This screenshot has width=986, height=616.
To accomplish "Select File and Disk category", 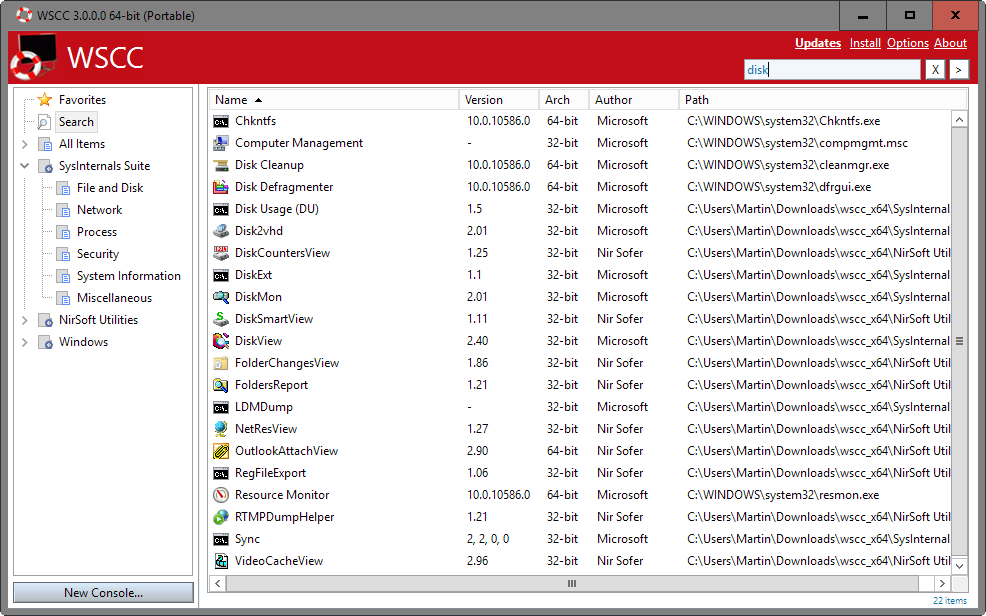I will click(110, 188).
